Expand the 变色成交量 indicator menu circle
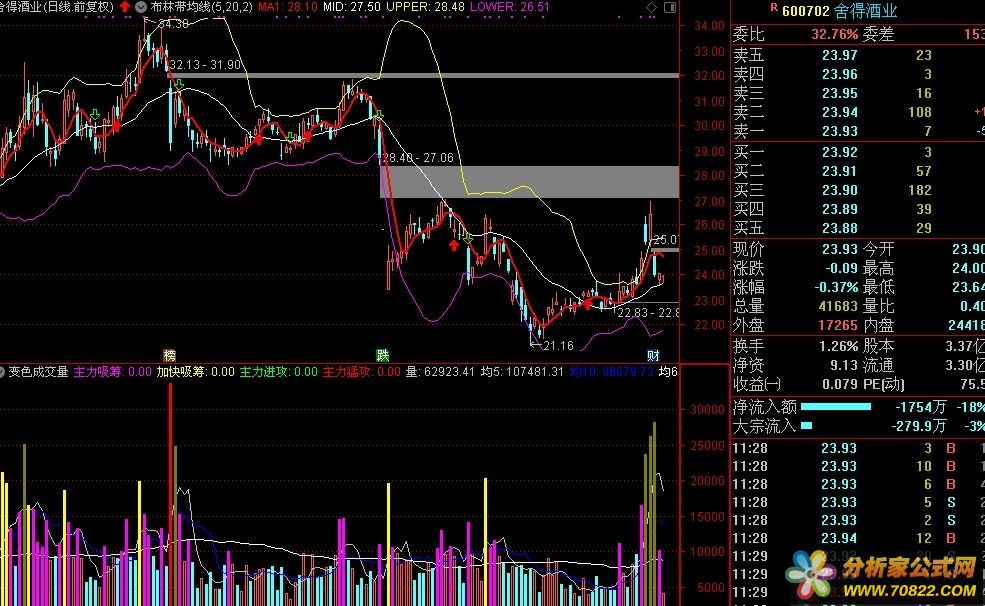This screenshot has width=985, height=606. 2,372
